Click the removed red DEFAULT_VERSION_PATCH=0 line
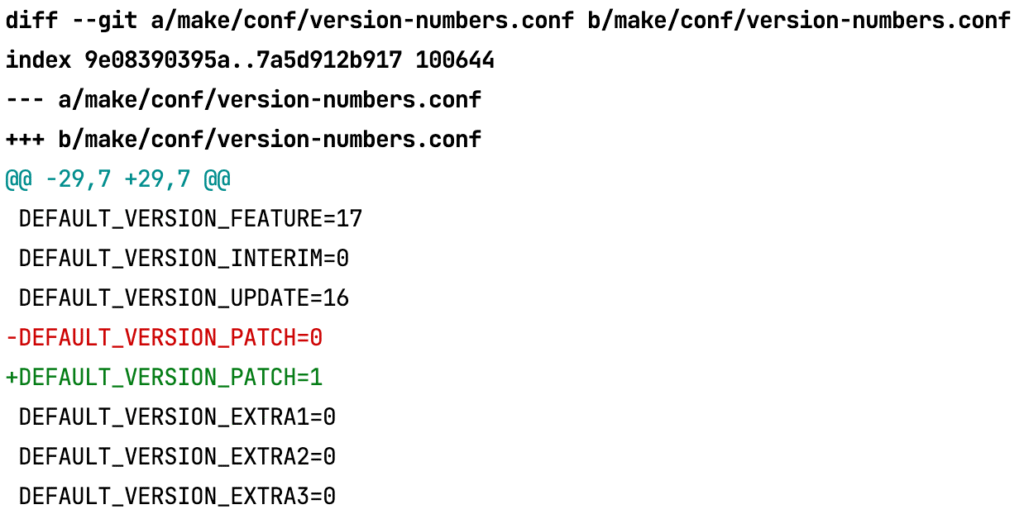Image resolution: width=1024 pixels, height=519 pixels. click(x=164, y=337)
